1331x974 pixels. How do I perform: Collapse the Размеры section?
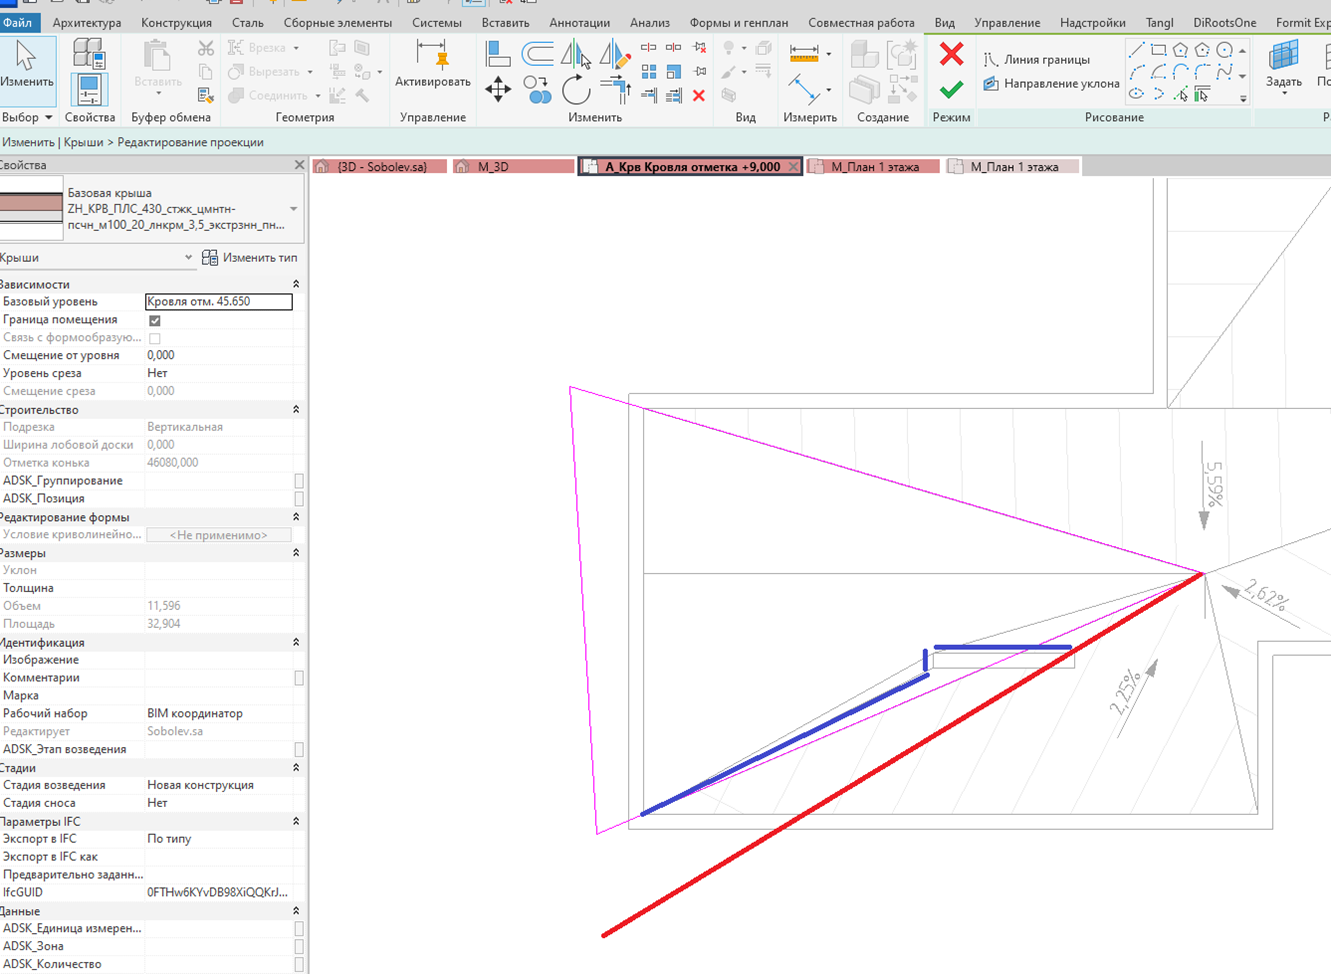point(295,553)
